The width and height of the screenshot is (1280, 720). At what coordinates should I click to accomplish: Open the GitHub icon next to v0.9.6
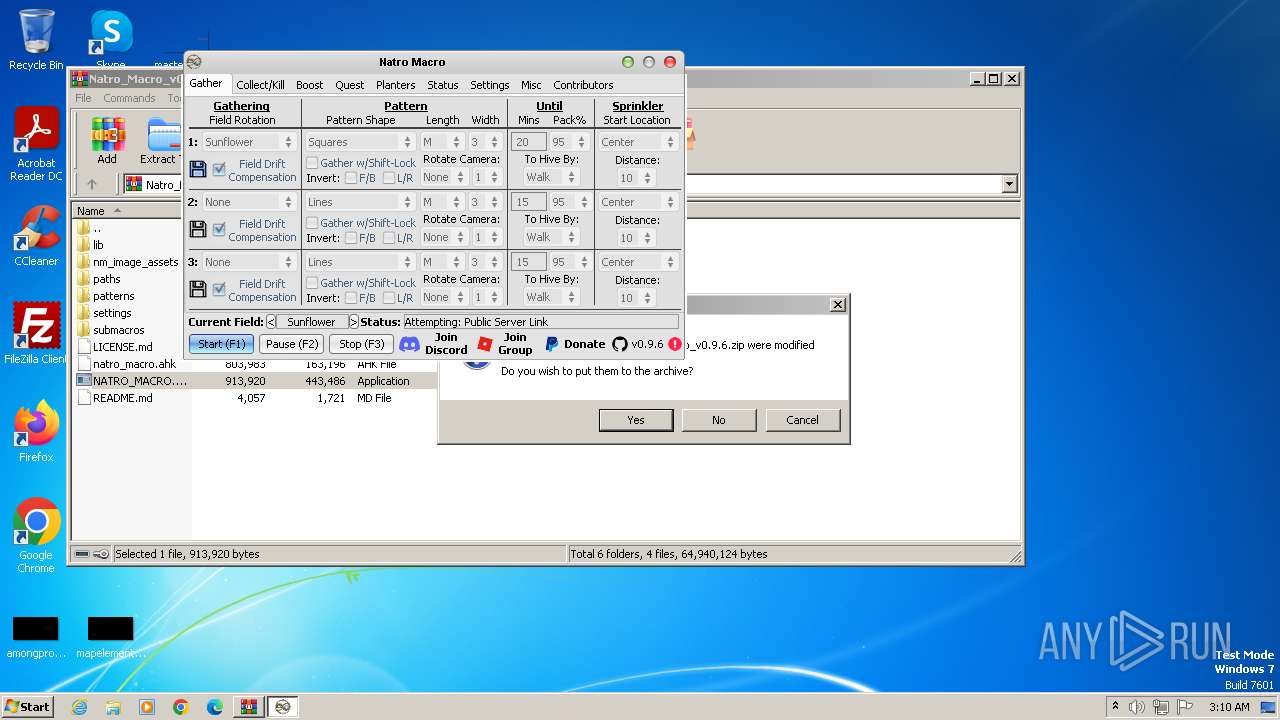[x=620, y=344]
